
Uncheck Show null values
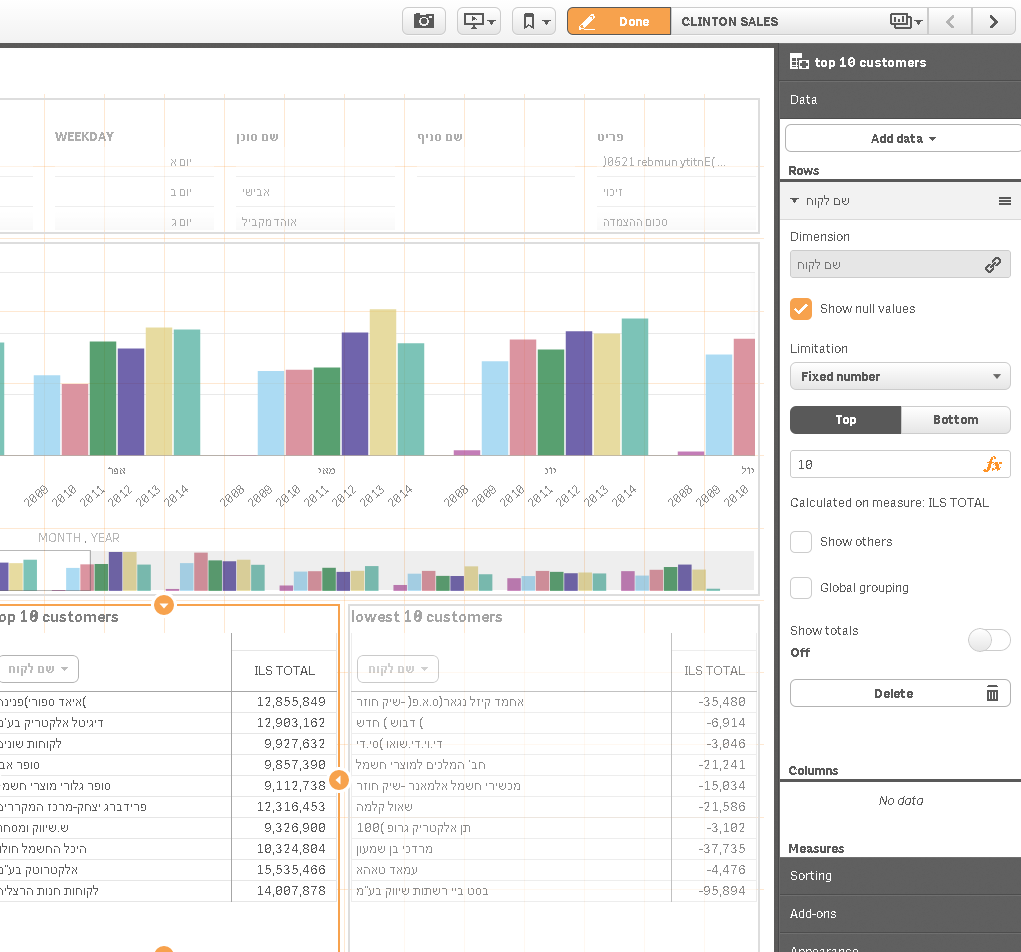(x=801, y=309)
